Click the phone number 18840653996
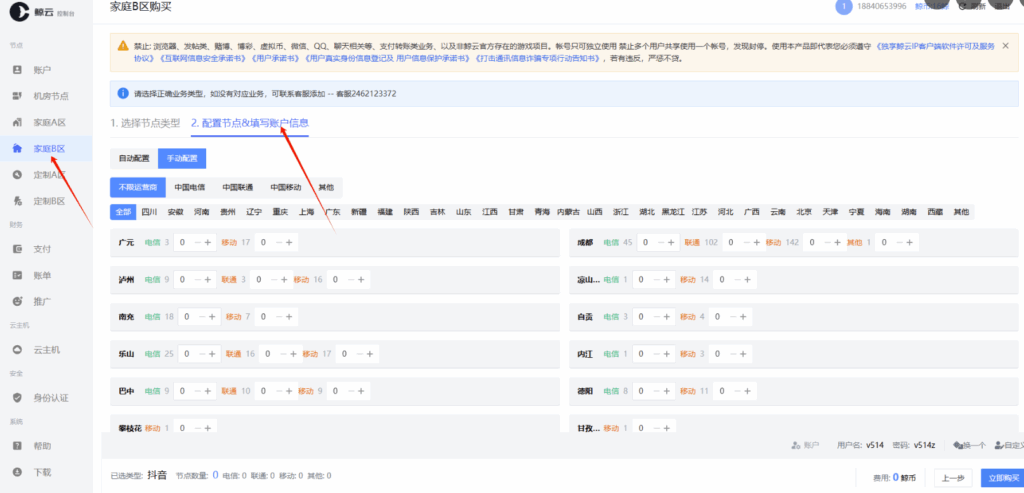Viewport: 1024px width, 493px height. pos(884,7)
